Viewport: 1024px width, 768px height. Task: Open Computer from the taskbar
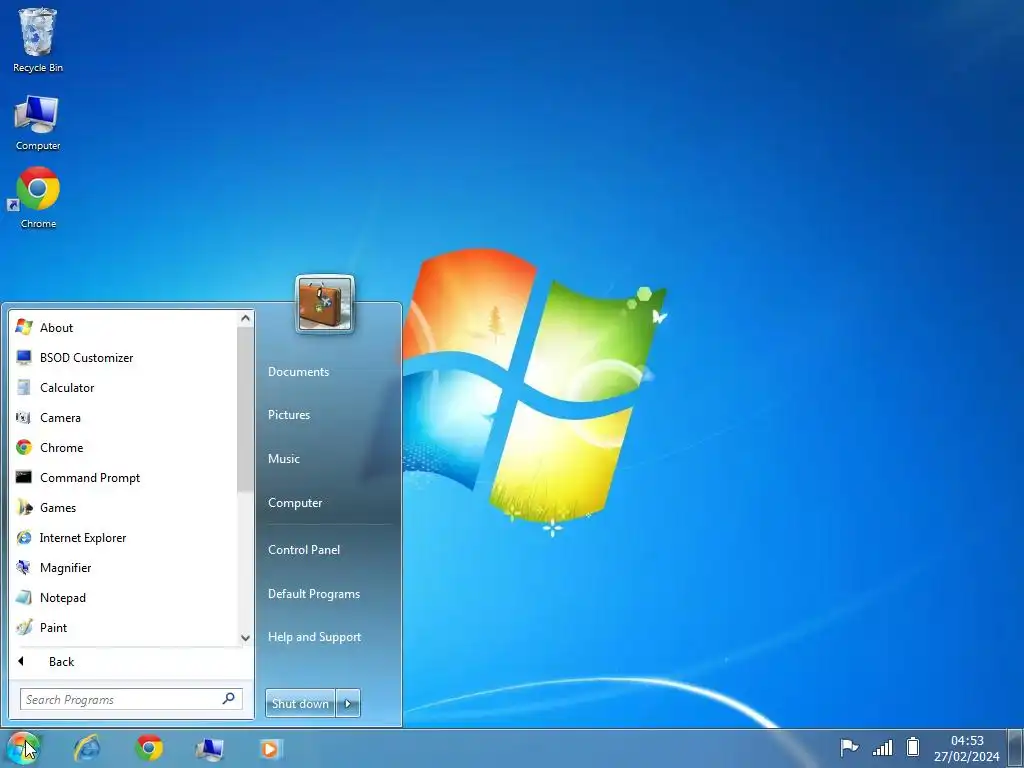210,749
